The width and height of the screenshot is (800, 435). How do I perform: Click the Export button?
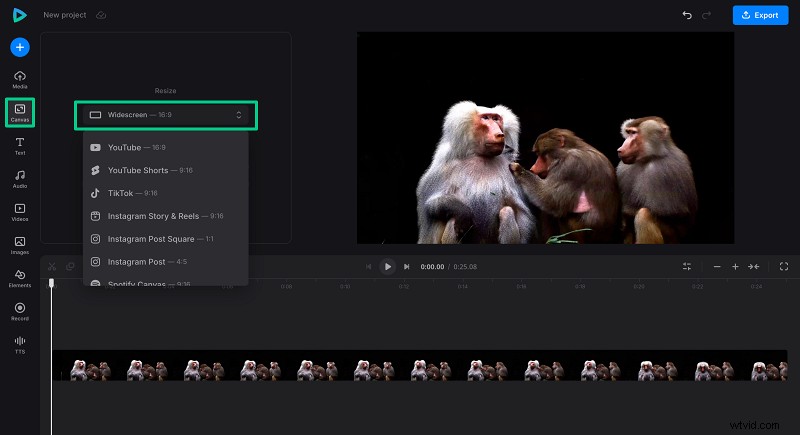click(760, 15)
